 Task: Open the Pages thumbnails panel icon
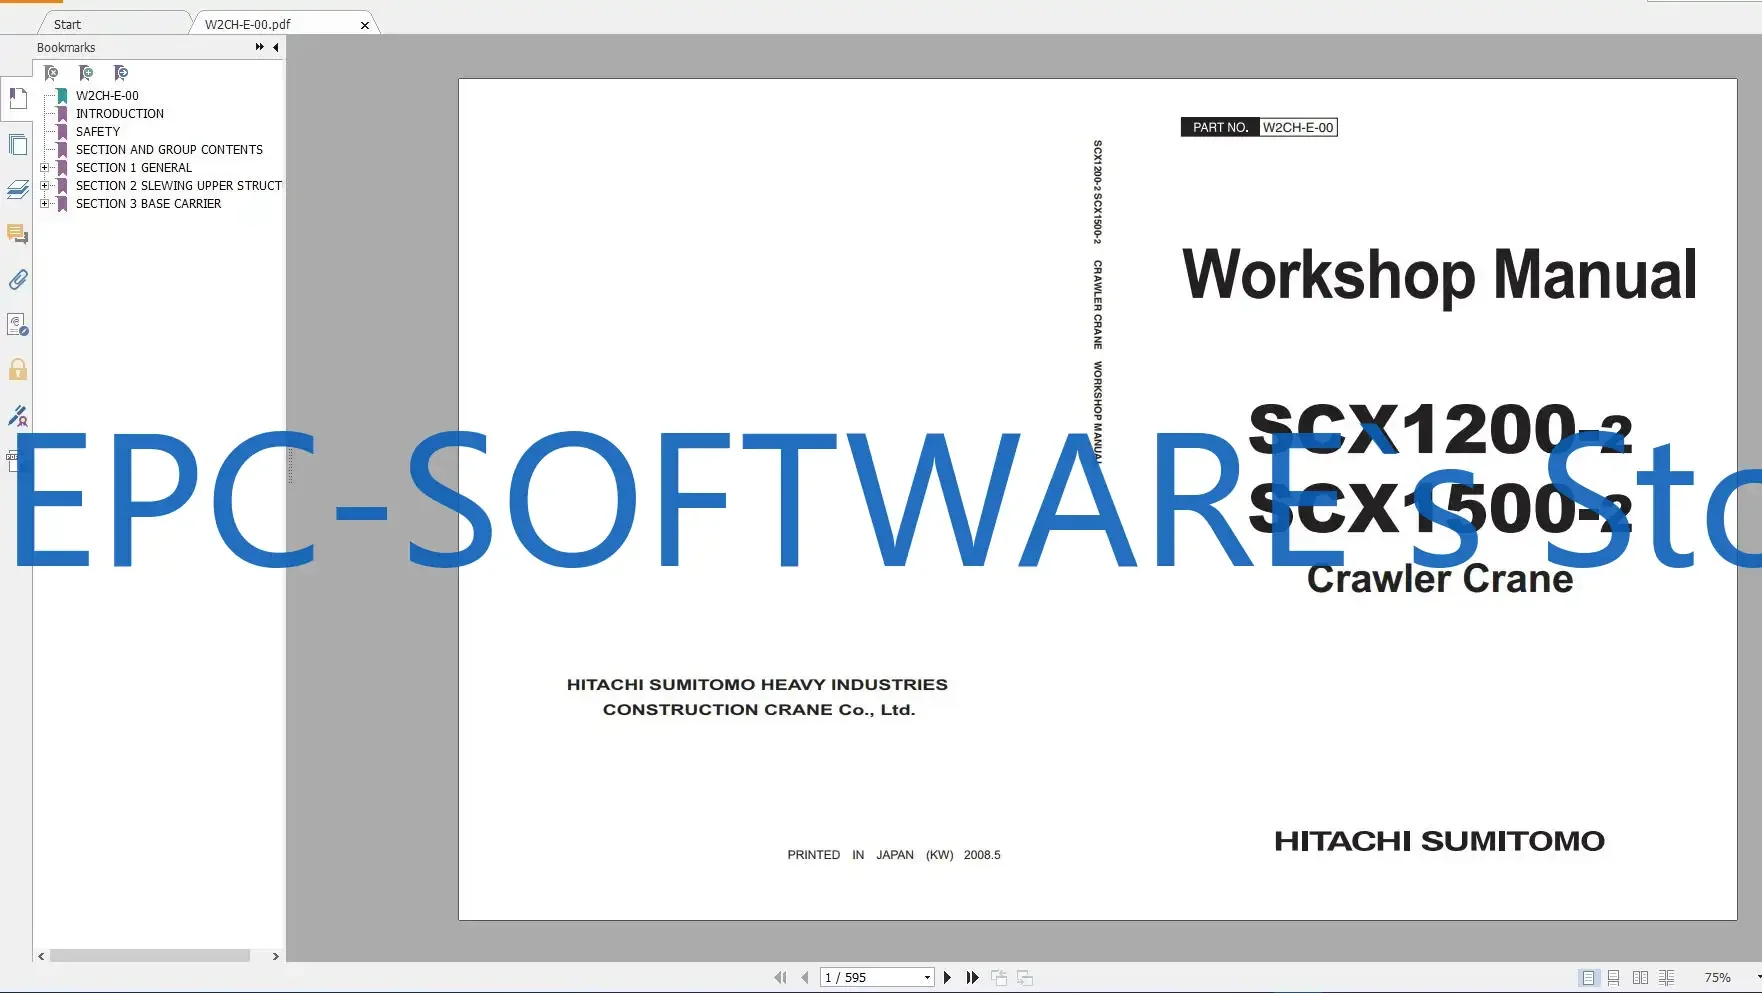(18, 145)
